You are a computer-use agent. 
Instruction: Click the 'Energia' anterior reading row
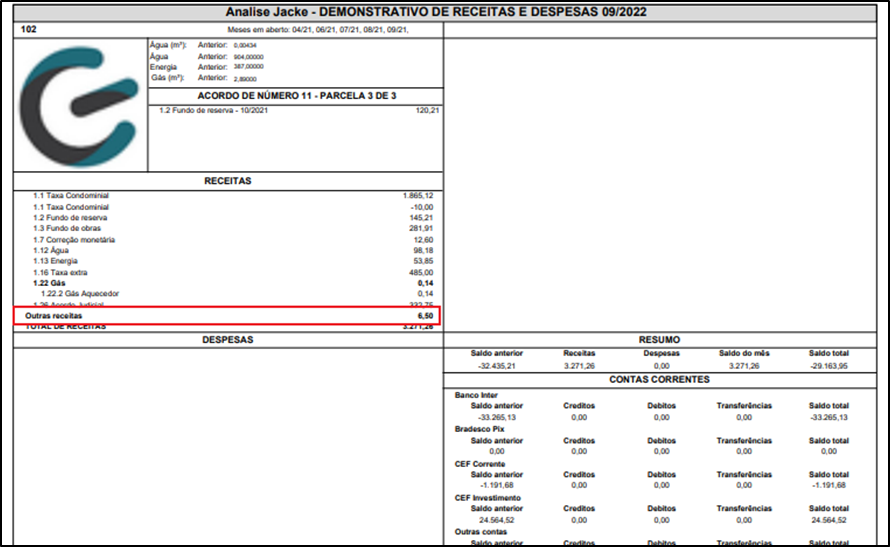tap(207, 67)
